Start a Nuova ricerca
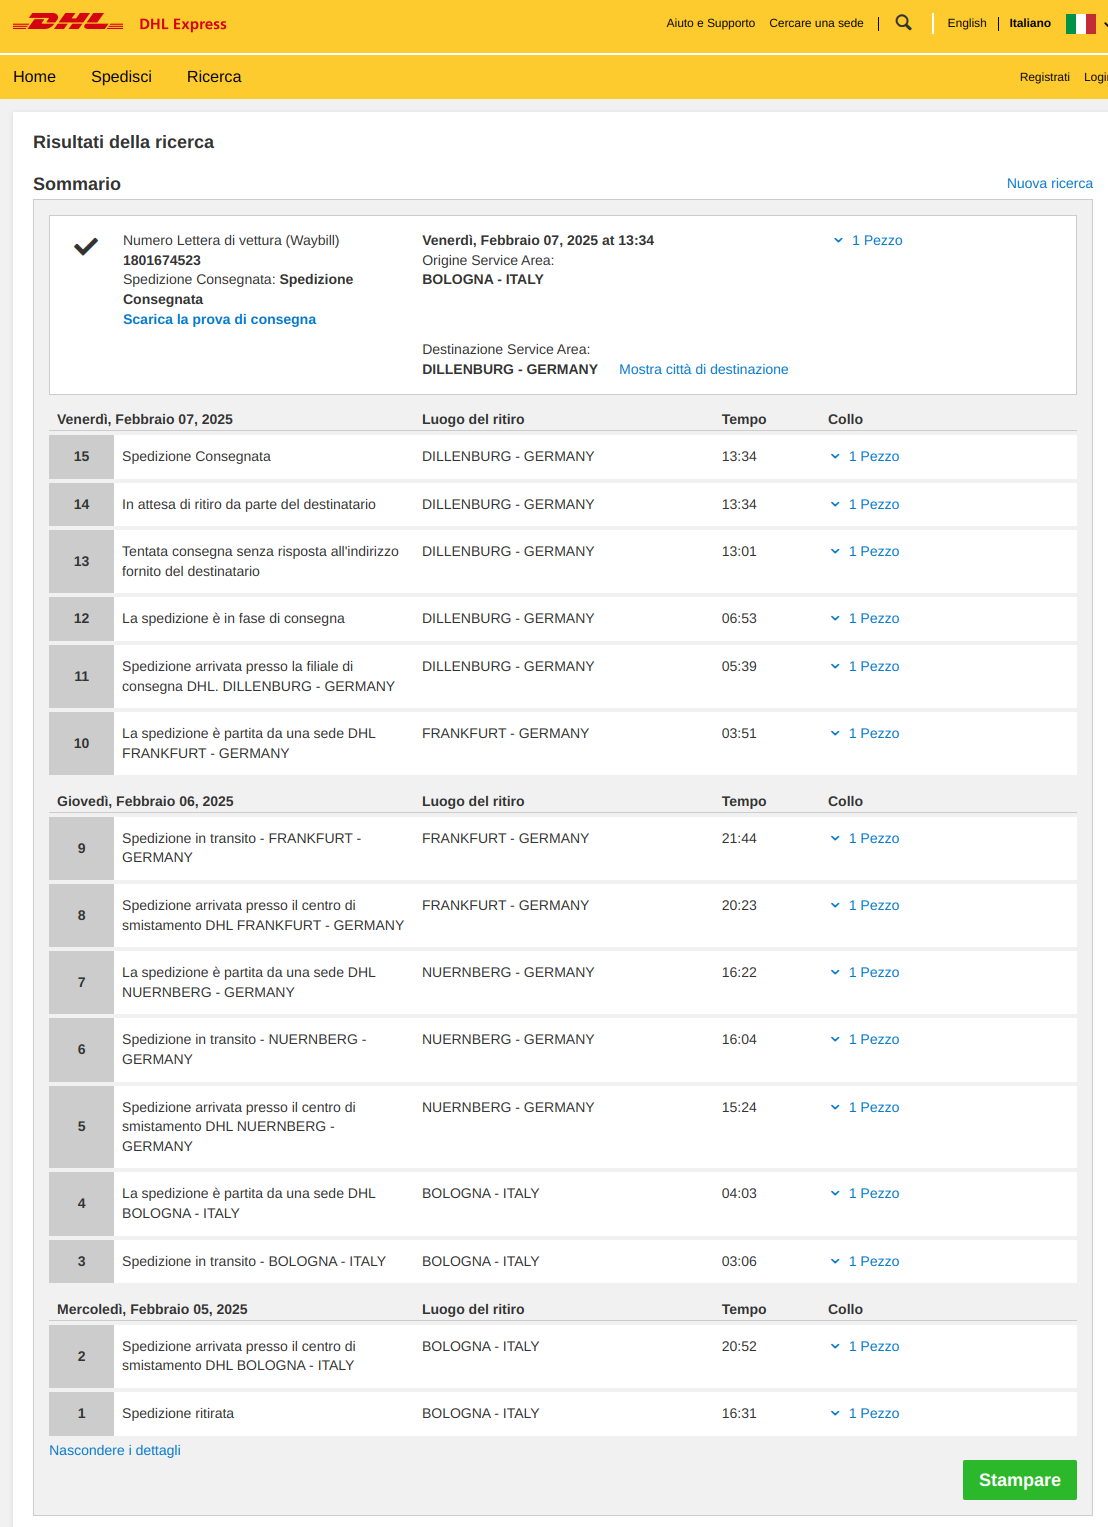 [1050, 183]
